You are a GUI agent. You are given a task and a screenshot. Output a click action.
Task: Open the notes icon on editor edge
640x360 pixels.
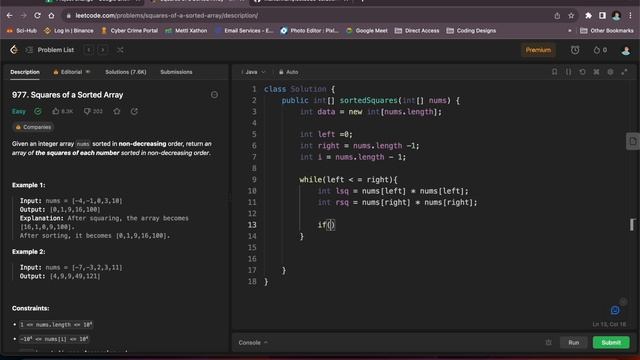[x=633, y=142]
